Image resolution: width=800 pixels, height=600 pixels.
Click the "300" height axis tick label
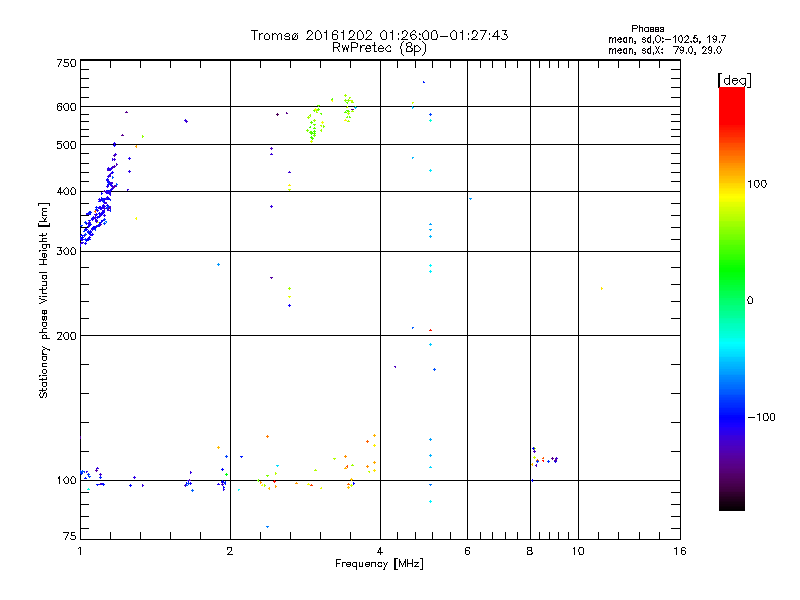pyautogui.click(x=66, y=251)
